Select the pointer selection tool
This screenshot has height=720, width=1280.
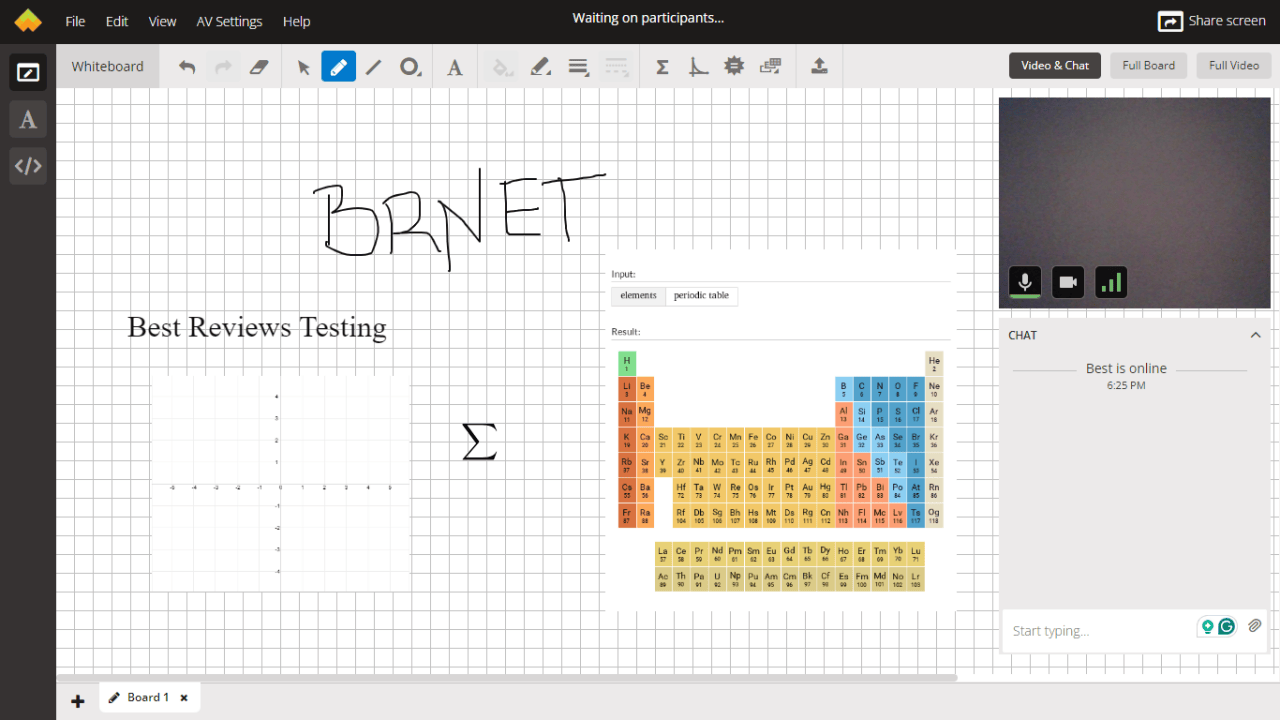pyautogui.click(x=304, y=67)
